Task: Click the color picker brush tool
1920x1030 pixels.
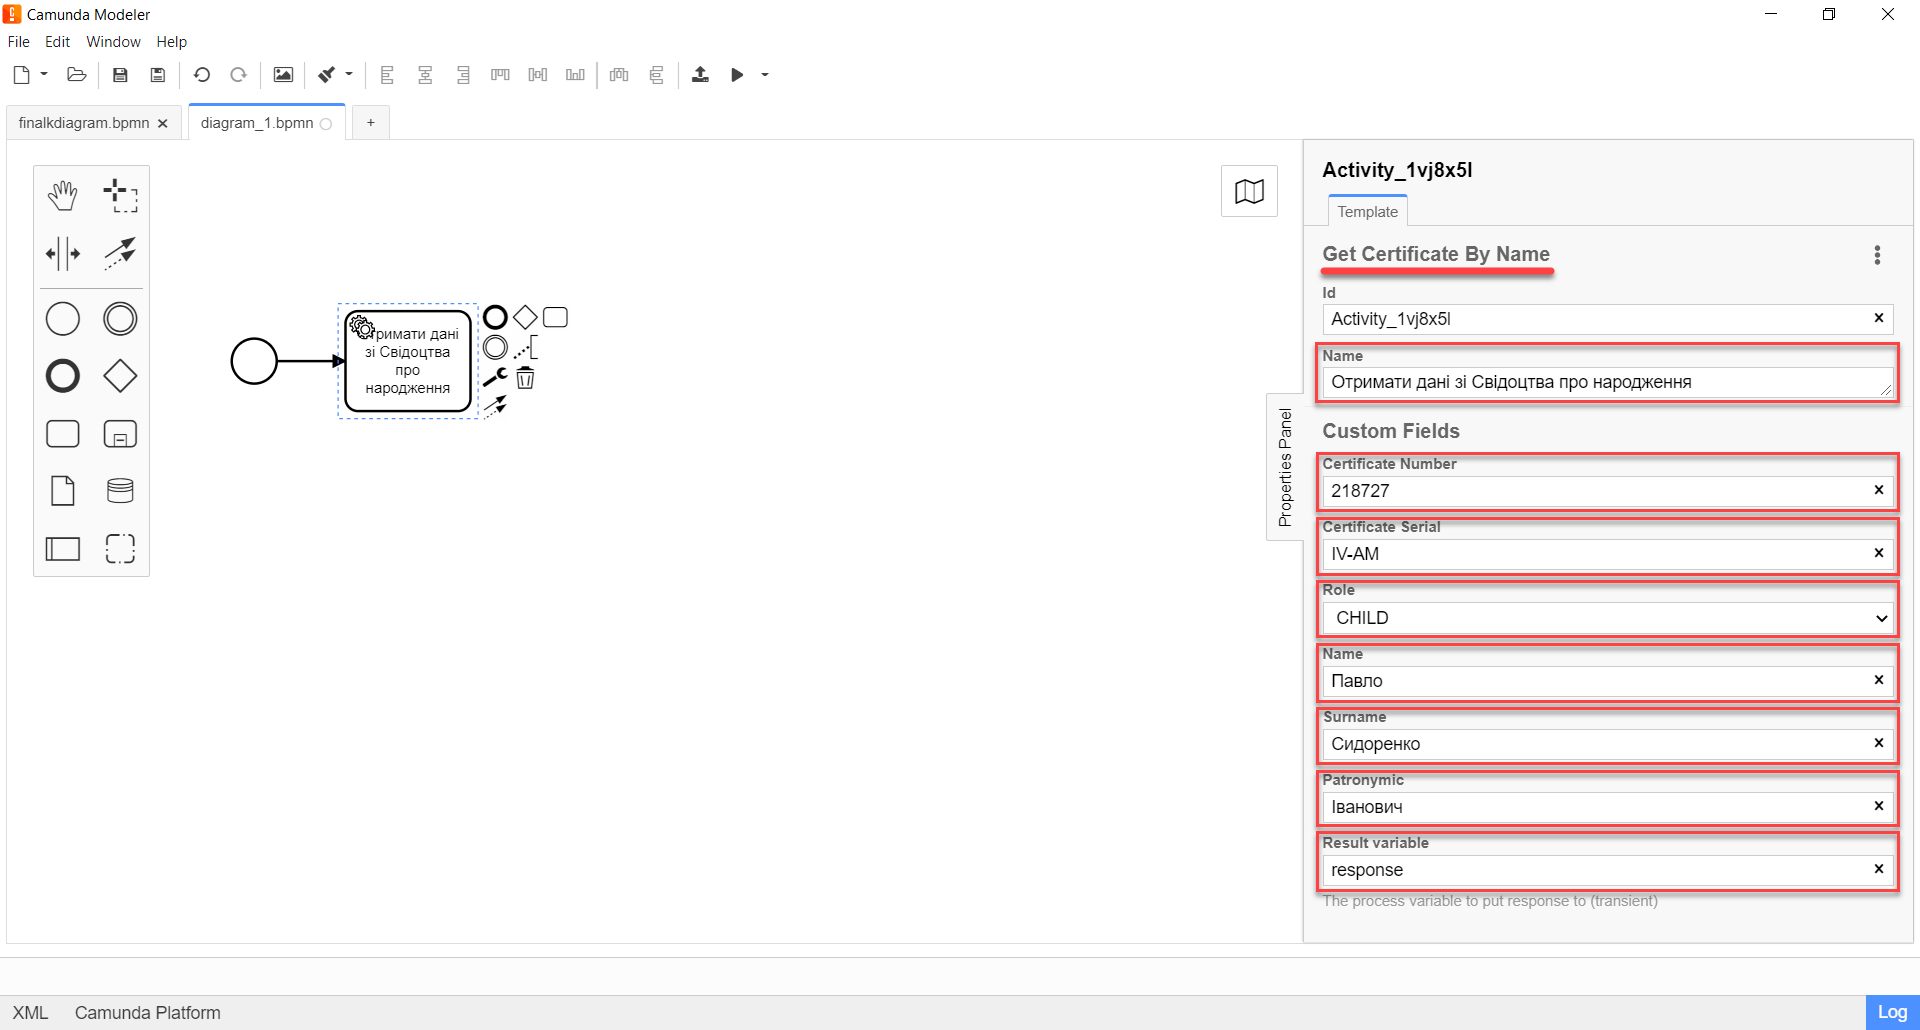Action: [326, 74]
